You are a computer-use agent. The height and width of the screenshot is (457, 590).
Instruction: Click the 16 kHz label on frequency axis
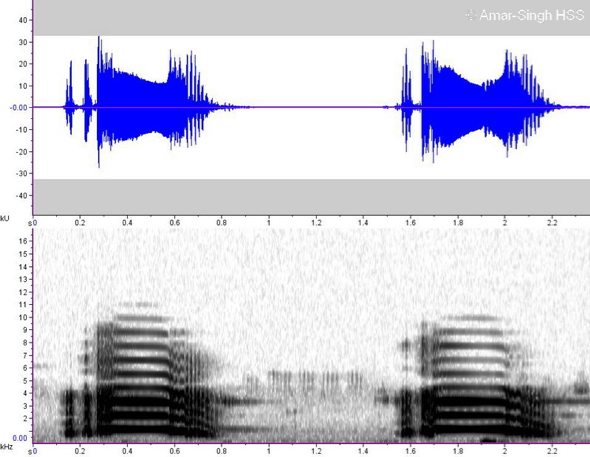[x=23, y=241]
